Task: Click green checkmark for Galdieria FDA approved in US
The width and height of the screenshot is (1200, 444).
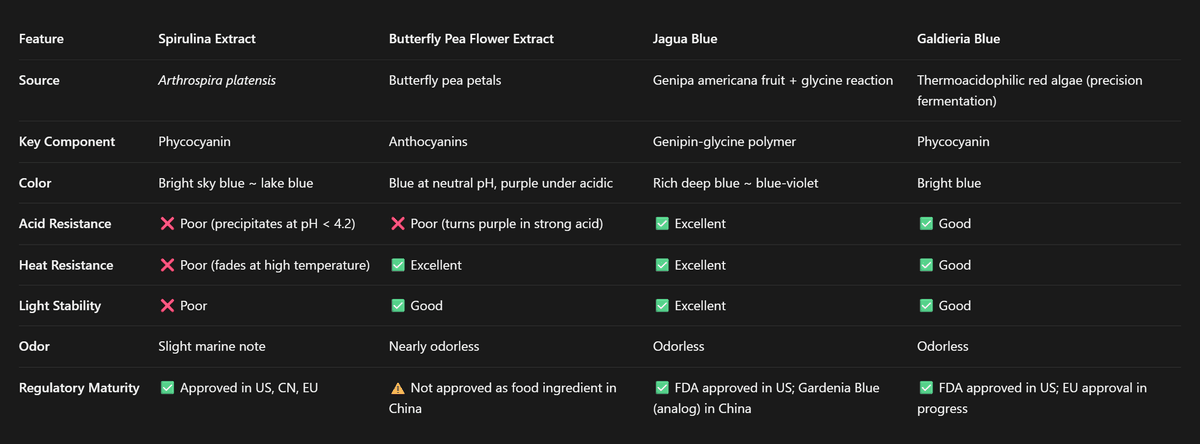Action: (x=925, y=388)
